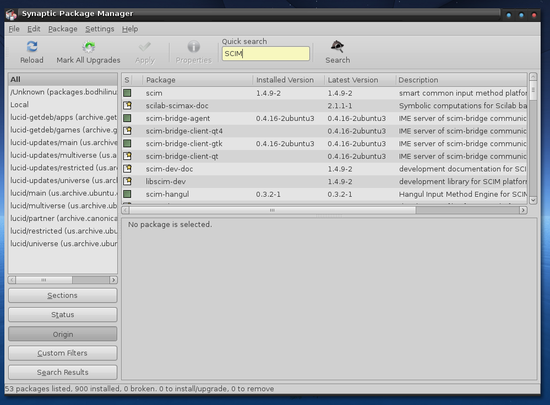The width and height of the screenshot is (550, 405).
Task: Select lucid-updates/restricted origin entry
Action: coord(63,168)
